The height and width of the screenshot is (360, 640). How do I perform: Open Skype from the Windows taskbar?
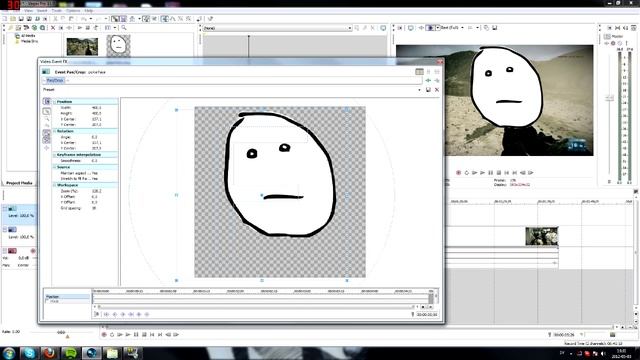[x=29, y=353]
